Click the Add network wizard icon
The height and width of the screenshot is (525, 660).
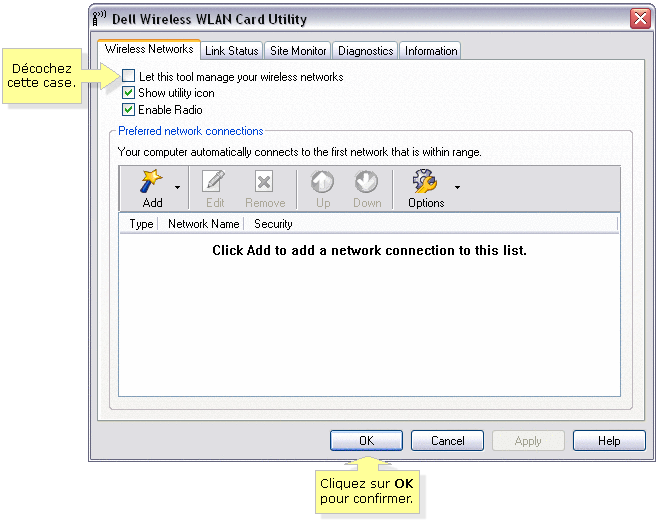coord(151,181)
